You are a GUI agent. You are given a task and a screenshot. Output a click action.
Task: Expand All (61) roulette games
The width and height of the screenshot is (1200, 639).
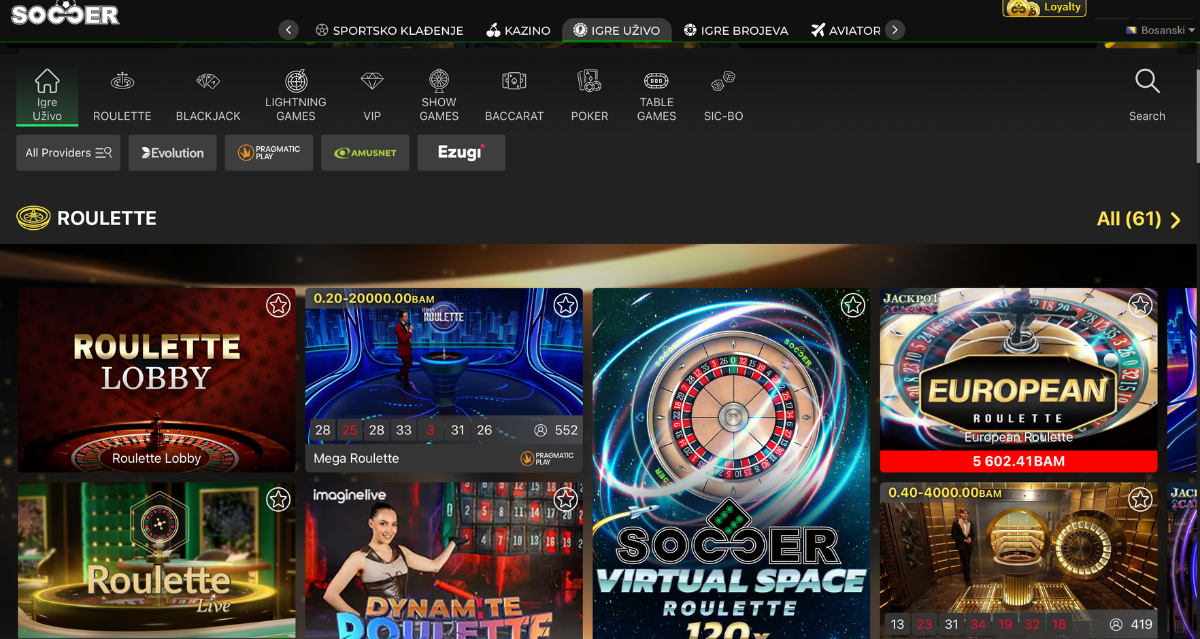point(1139,219)
